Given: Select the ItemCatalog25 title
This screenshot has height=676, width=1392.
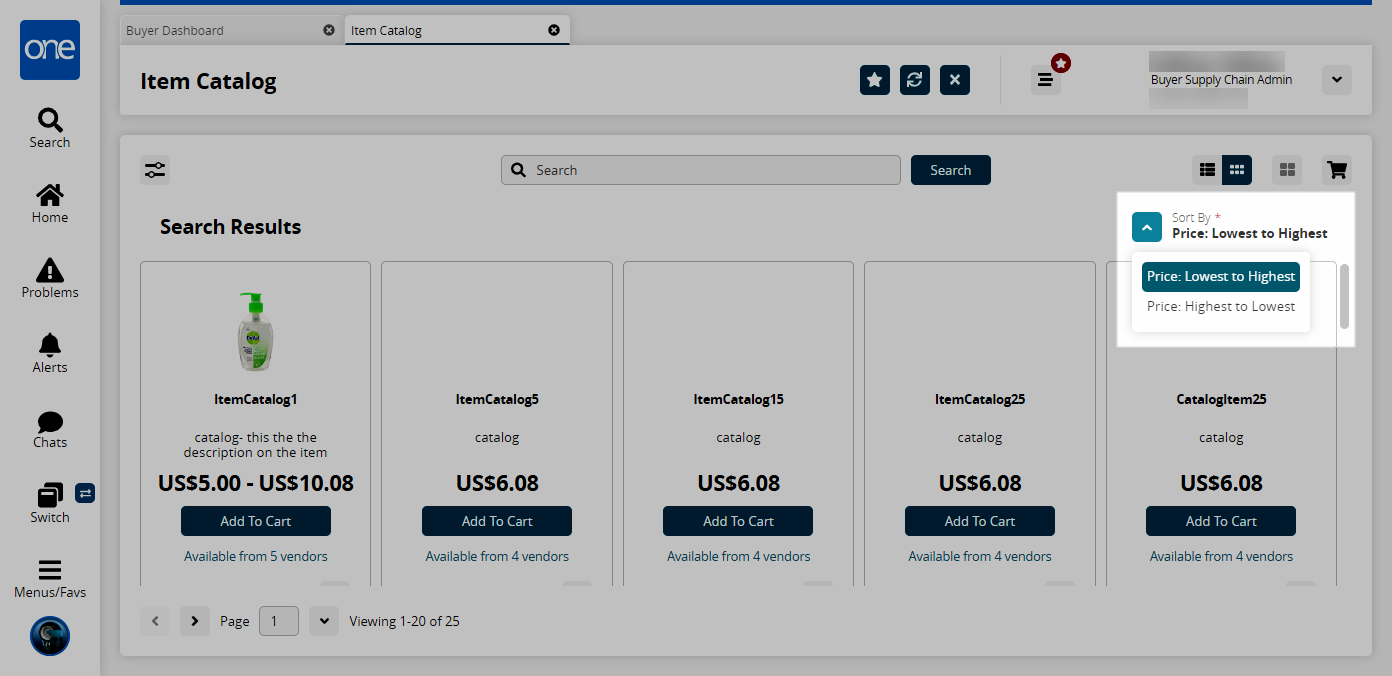Looking at the screenshot, I should pos(980,399).
